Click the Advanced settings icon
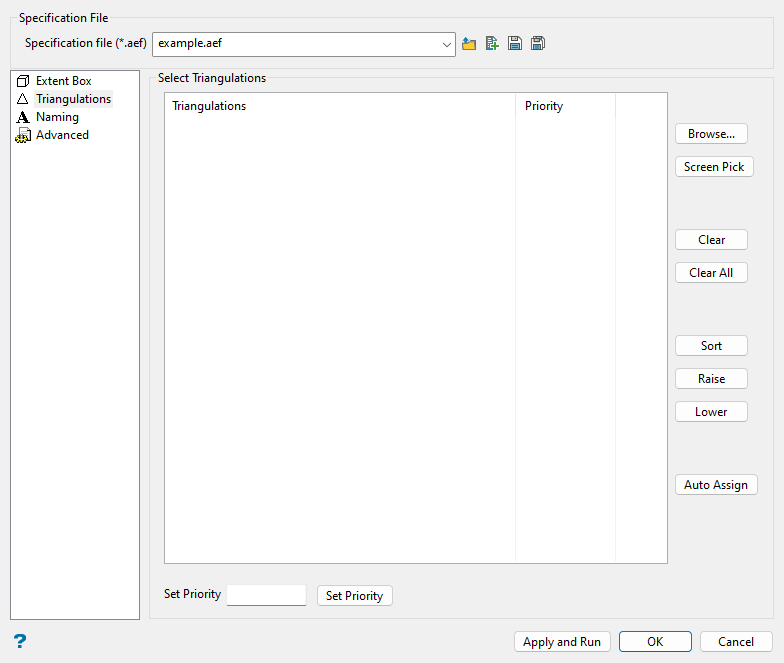This screenshot has width=784, height=663. (x=23, y=135)
